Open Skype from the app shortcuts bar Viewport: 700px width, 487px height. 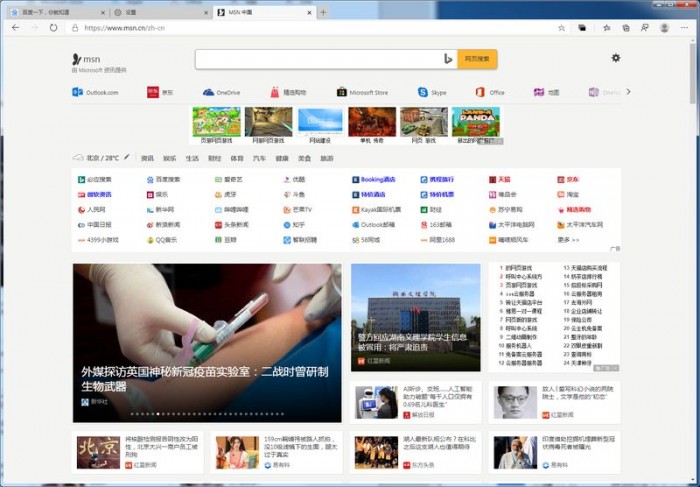coord(432,92)
